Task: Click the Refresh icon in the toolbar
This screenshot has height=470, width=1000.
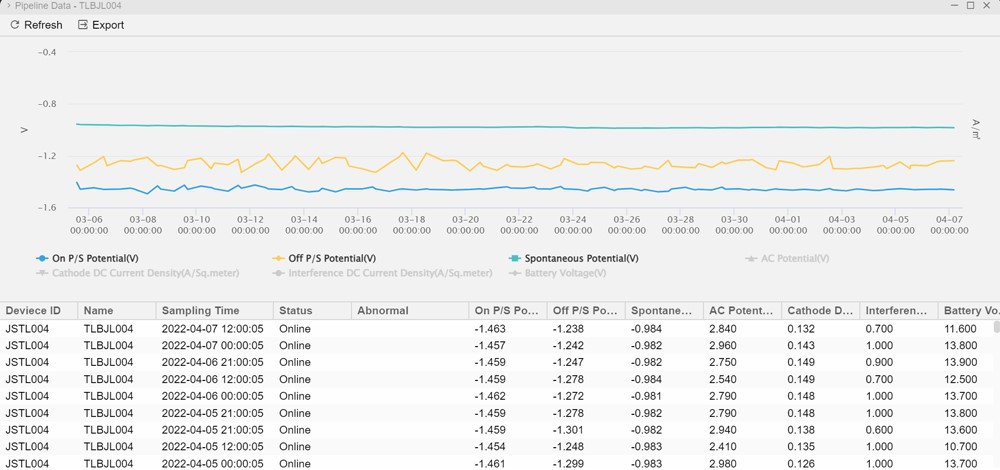Action: (x=14, y=25)
